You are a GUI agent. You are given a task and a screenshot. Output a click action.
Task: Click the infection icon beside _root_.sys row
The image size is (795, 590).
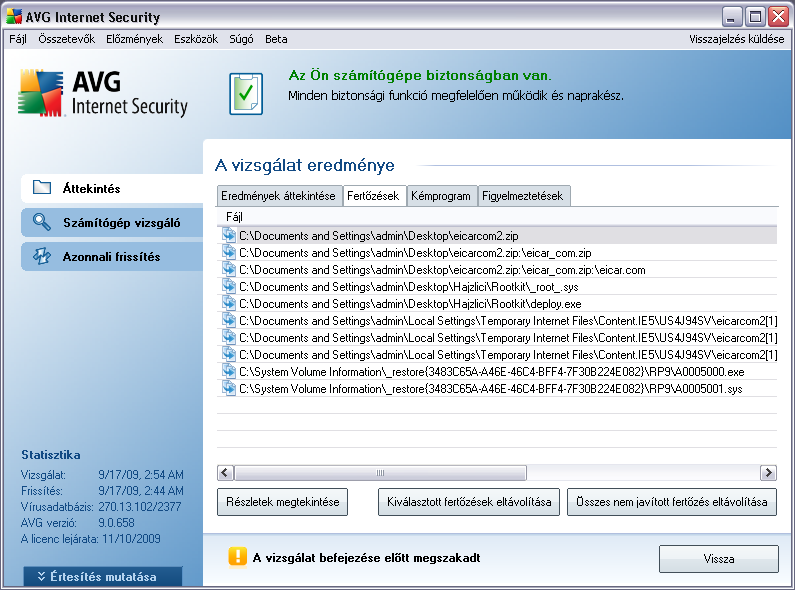229,286
